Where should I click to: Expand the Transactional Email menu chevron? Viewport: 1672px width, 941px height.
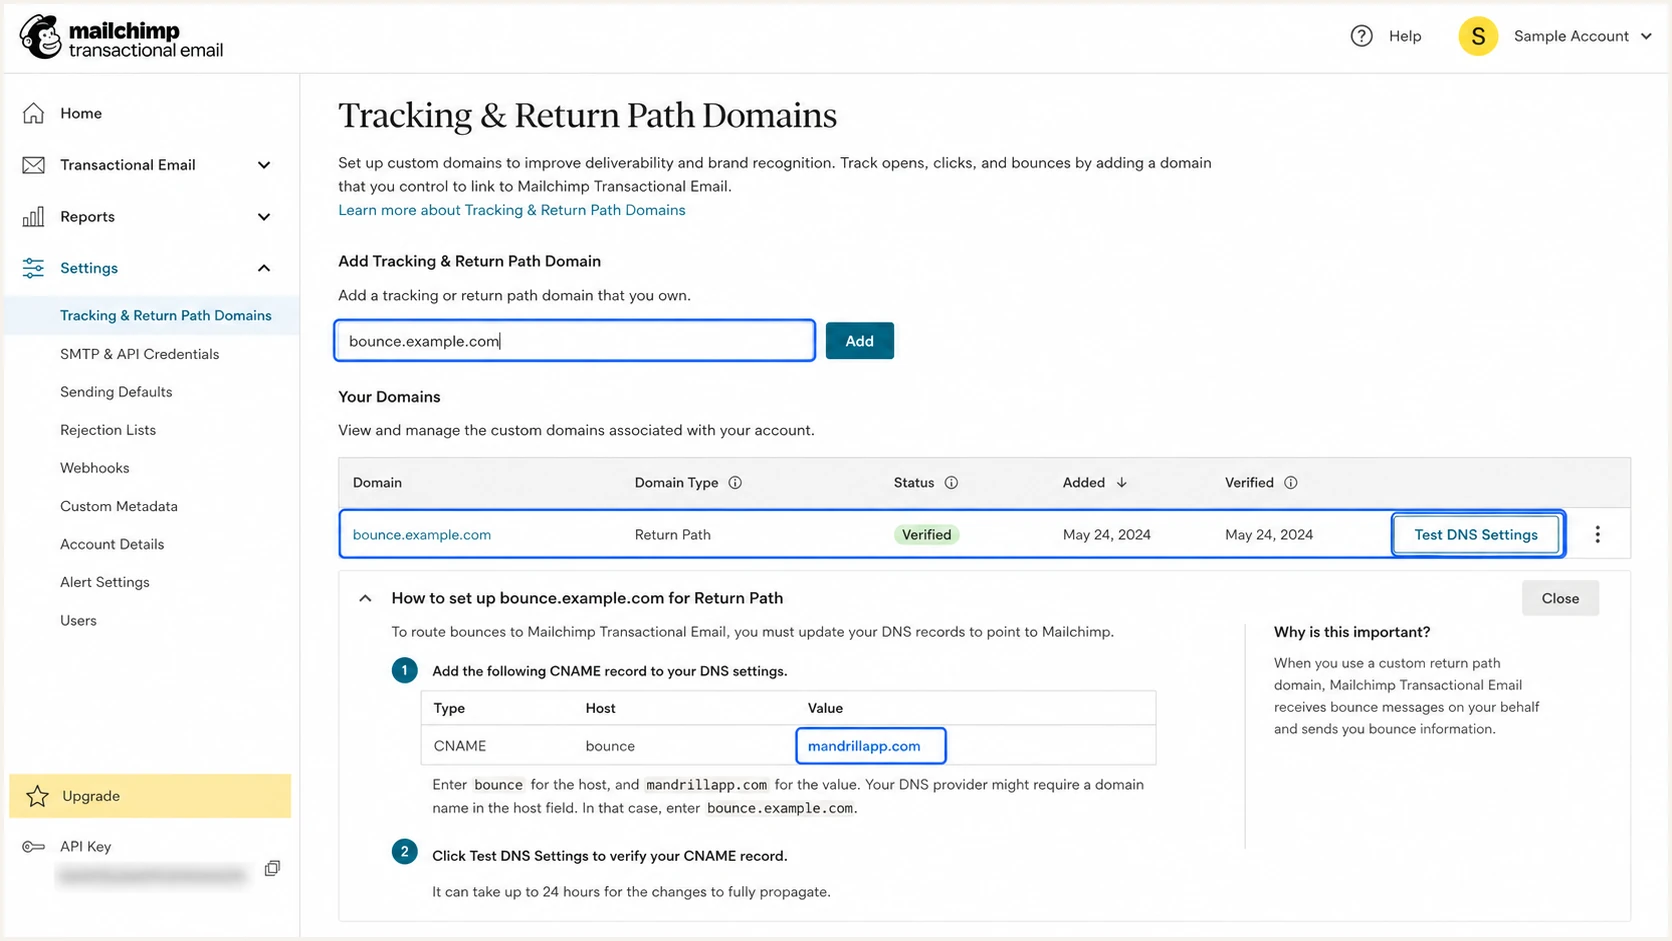pyautogui.click(x=264, y=165)
